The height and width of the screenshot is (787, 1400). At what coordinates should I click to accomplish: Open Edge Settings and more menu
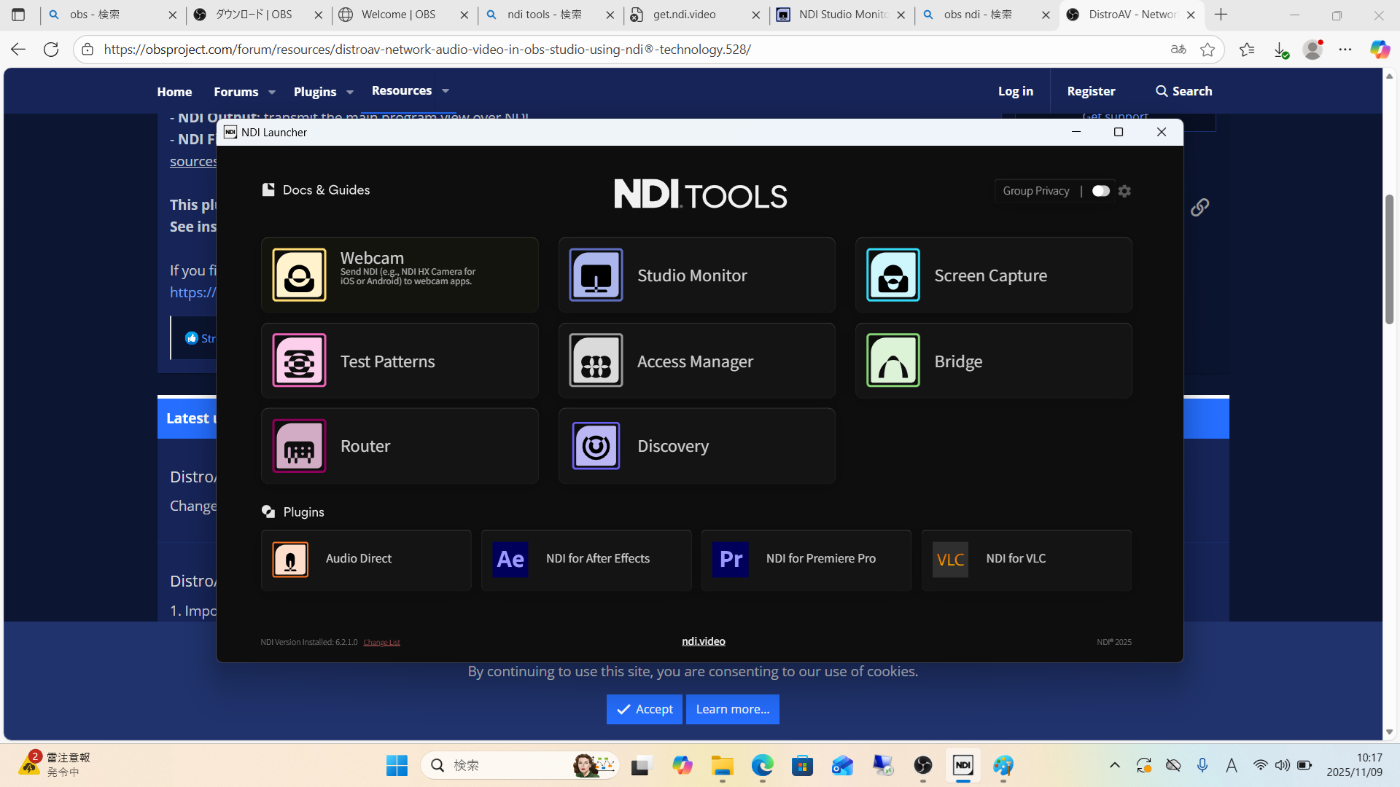[x=1346, y=50]
